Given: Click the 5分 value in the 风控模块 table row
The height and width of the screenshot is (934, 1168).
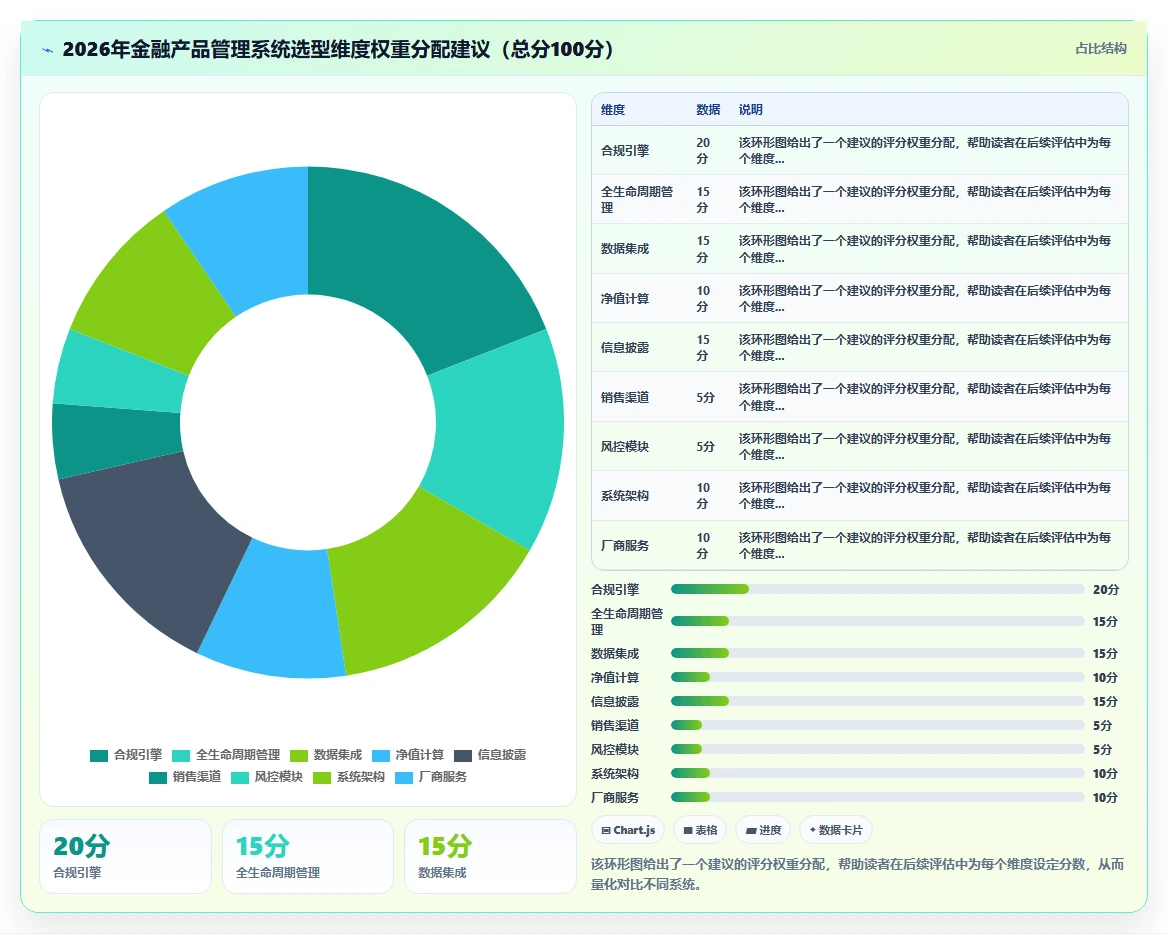Looking at the screenshot, I should coord(705,447).
